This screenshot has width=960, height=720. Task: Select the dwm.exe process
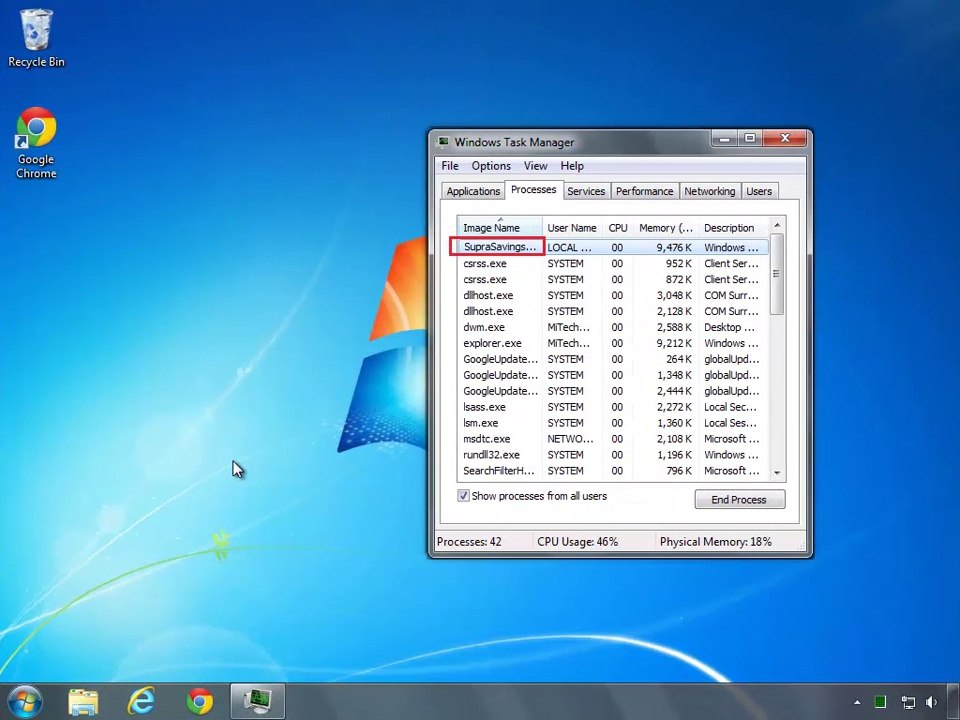[x=613, y=327]
